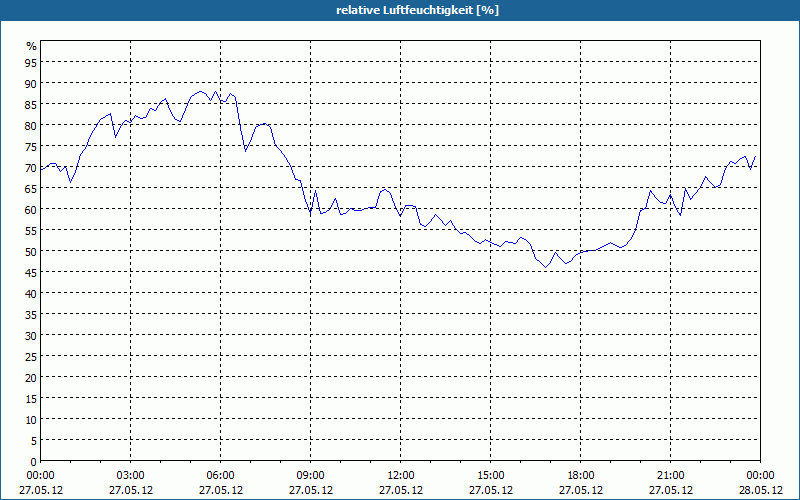The height and width of the screenshot is (500, 800).
Task: Select the 21:00 time axis label
Action: [670, 476]
